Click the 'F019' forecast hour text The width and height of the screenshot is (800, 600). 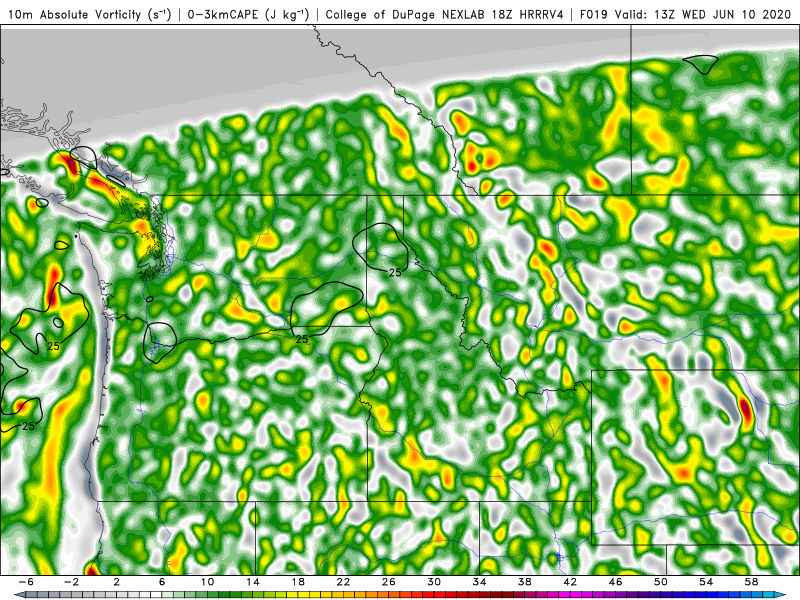pyautogui.click(x=593, y=14)
